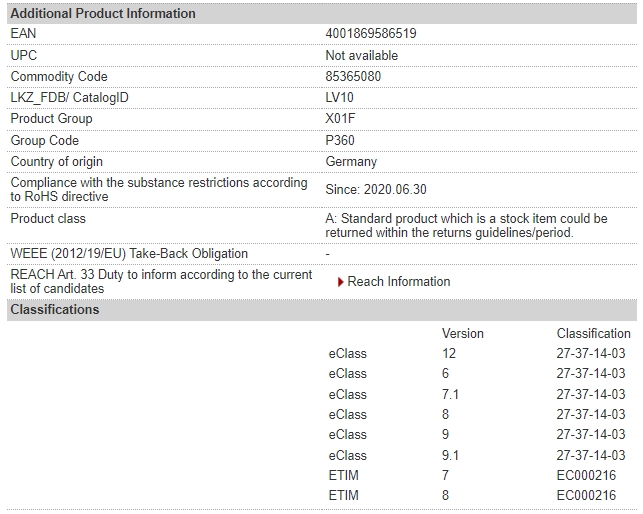643x514 pixels.
Task: Select ETIM version 7 code EC000216
Action: [586, 475]
